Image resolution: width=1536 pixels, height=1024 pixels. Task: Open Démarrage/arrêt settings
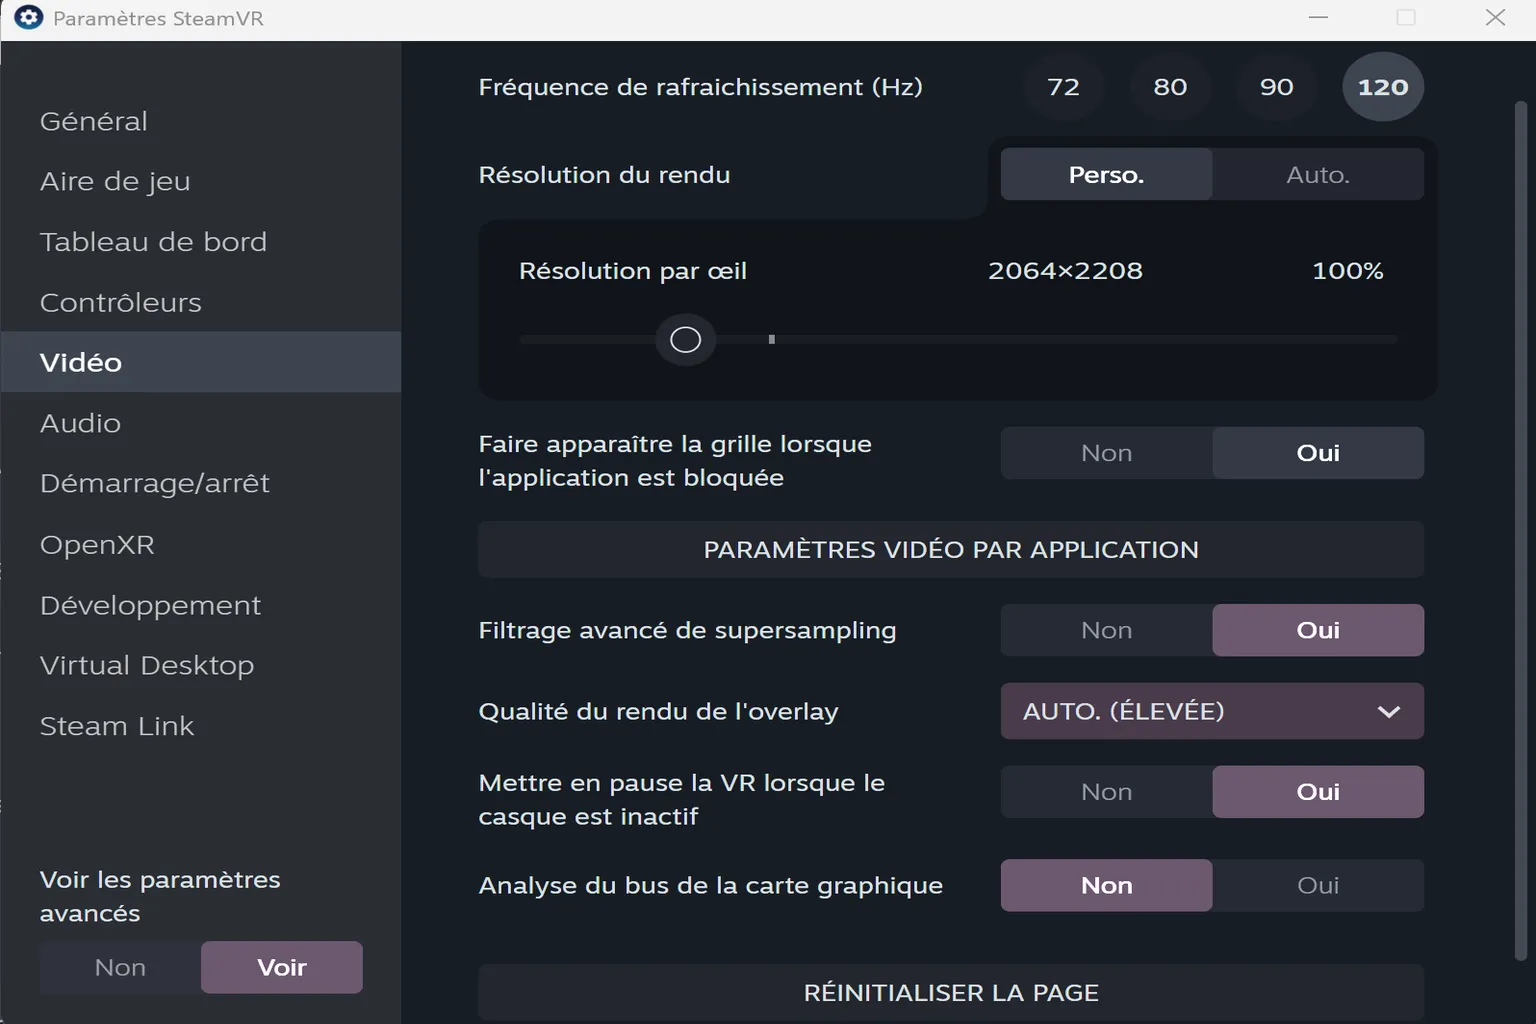(x=200, y=483)
